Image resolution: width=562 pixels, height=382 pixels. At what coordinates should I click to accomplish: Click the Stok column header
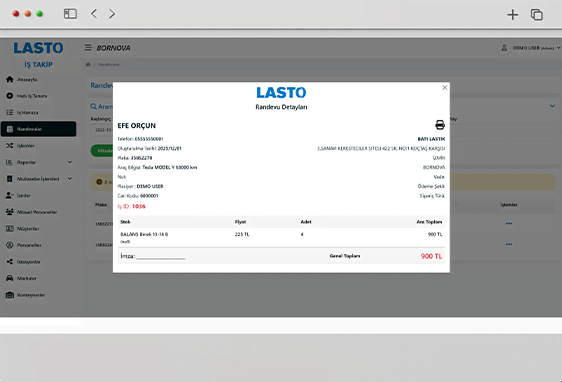[125, 222]
